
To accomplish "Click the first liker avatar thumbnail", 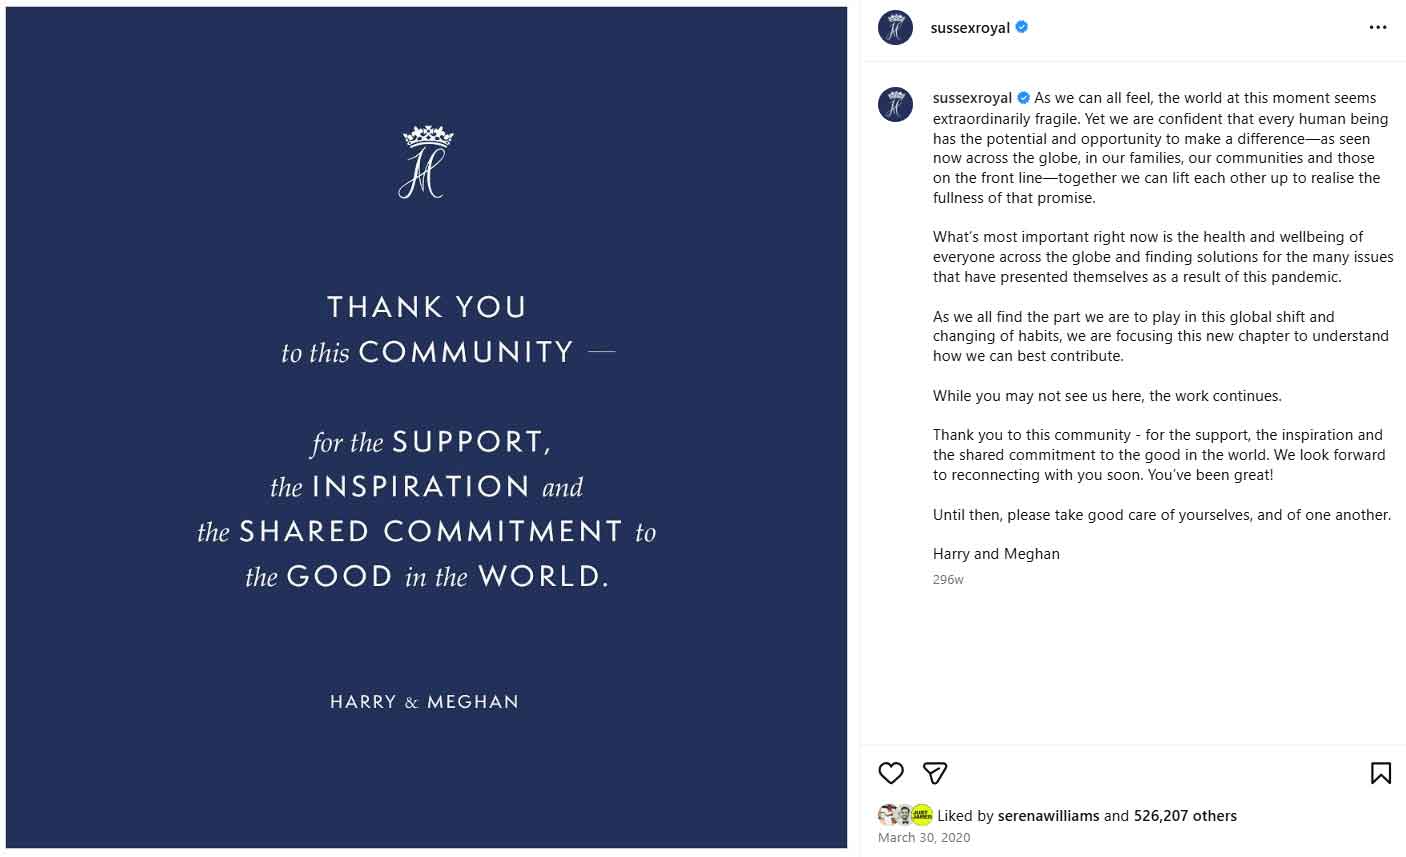I will [x=887, y=815].
